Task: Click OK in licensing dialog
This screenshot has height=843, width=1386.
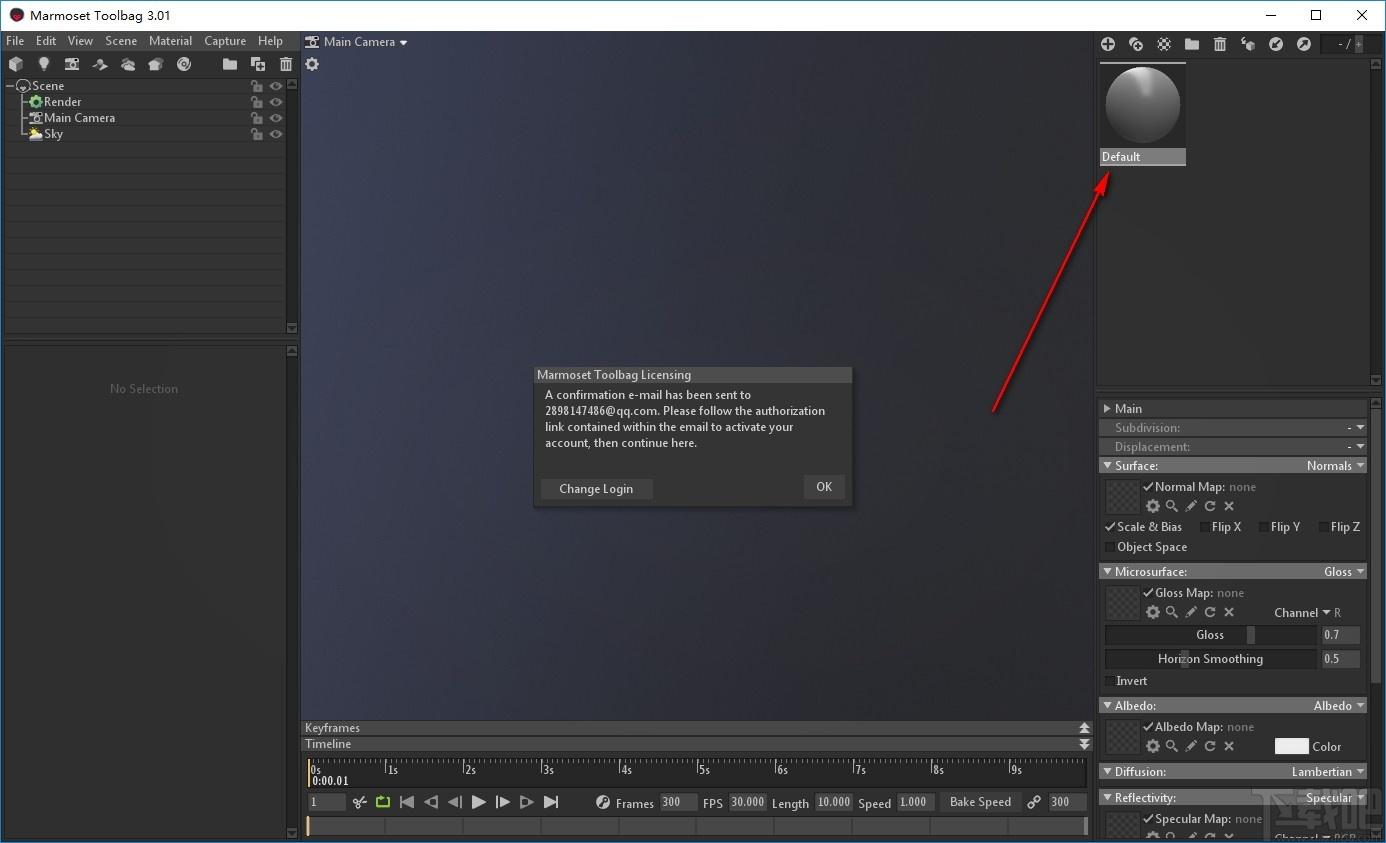Action: [824, 487]
